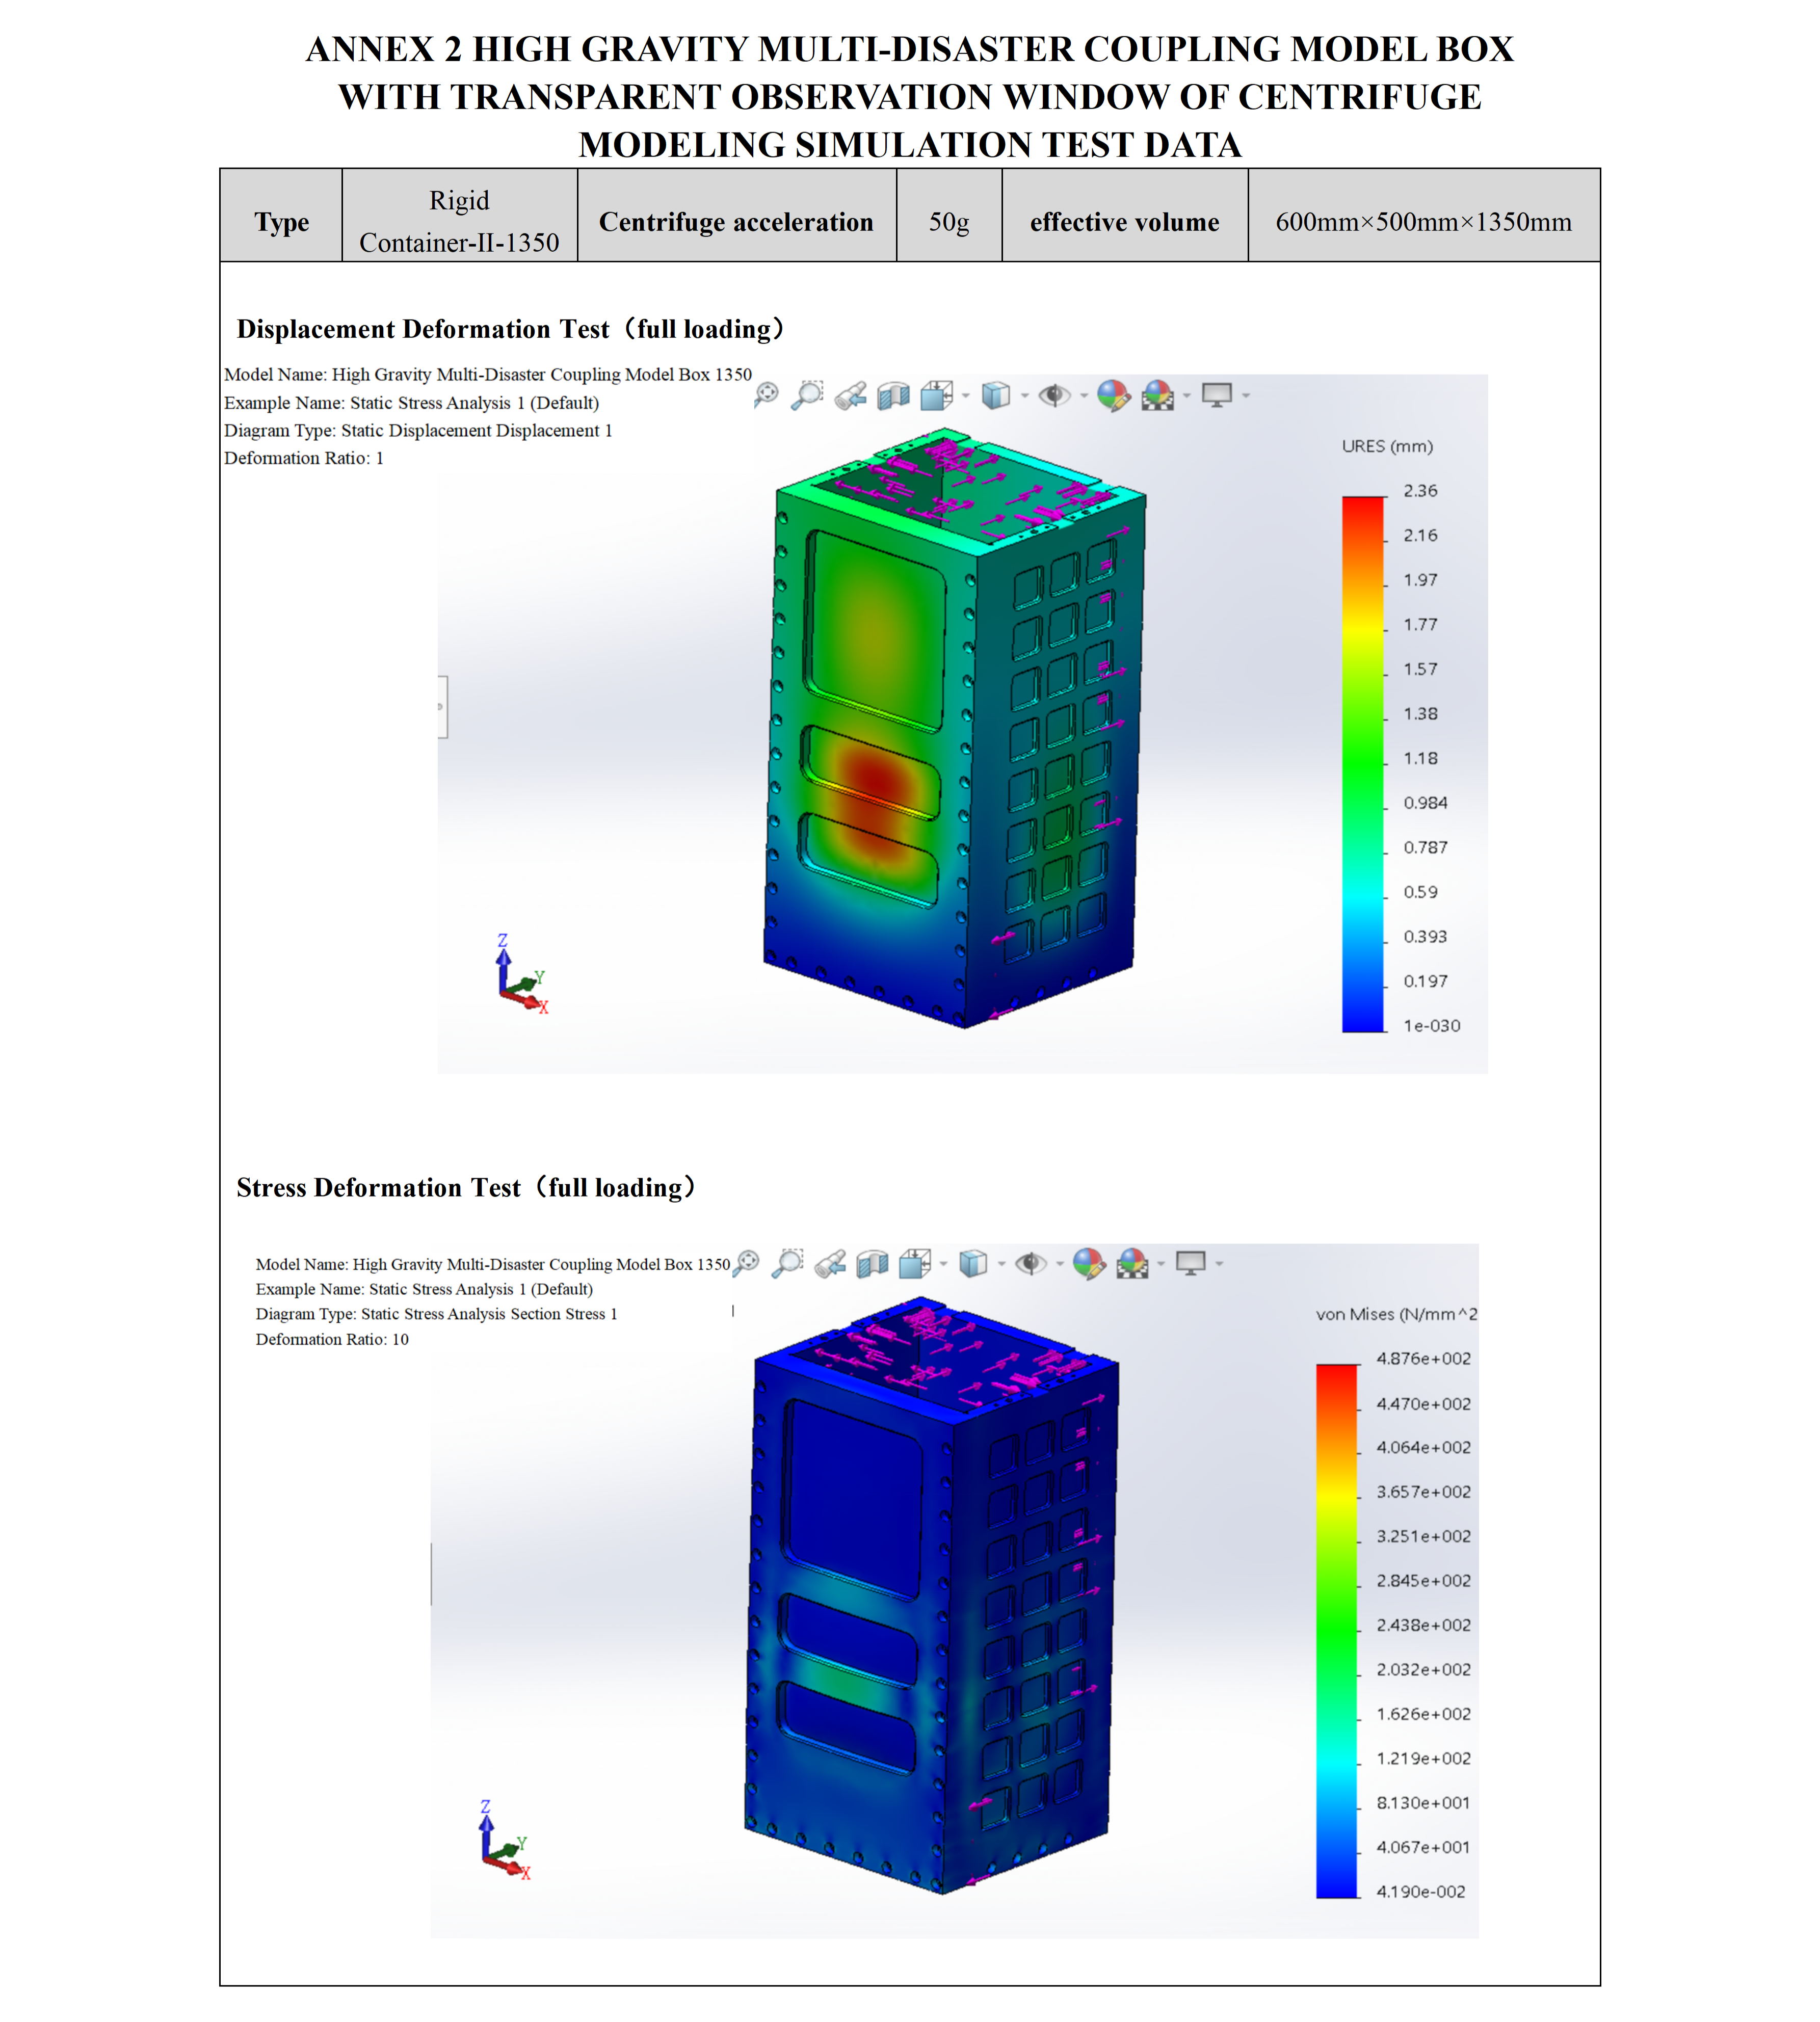Click Edit Appearance icon in displacement plot toolbar
The width and height of the screenshot is (1820, 2022).
point(1113,396)
